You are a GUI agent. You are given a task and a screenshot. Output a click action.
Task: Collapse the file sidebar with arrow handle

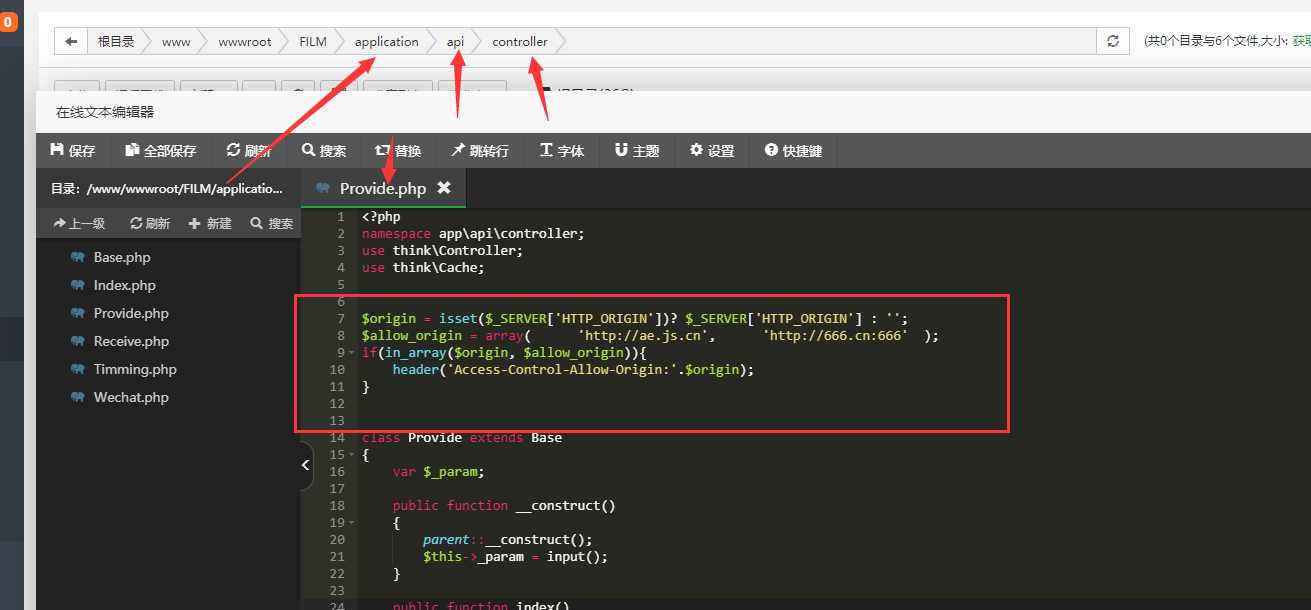305,465
